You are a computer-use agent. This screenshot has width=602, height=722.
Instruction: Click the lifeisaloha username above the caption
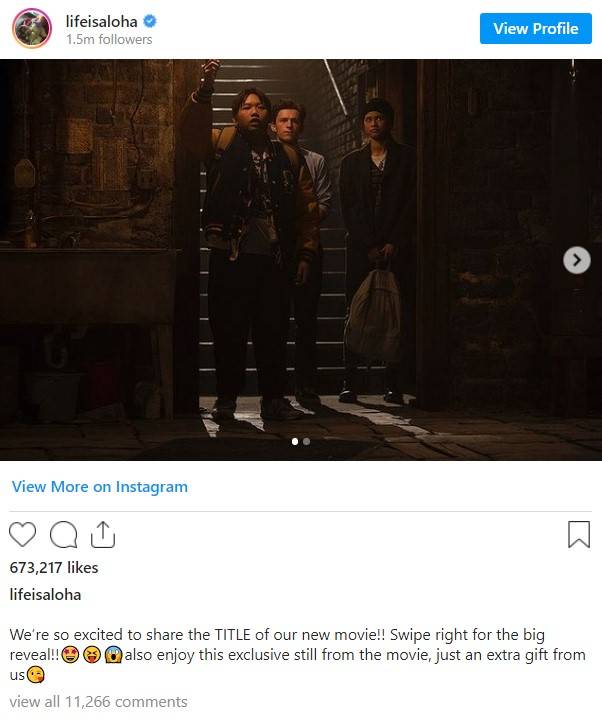click(x=45, y=595)
